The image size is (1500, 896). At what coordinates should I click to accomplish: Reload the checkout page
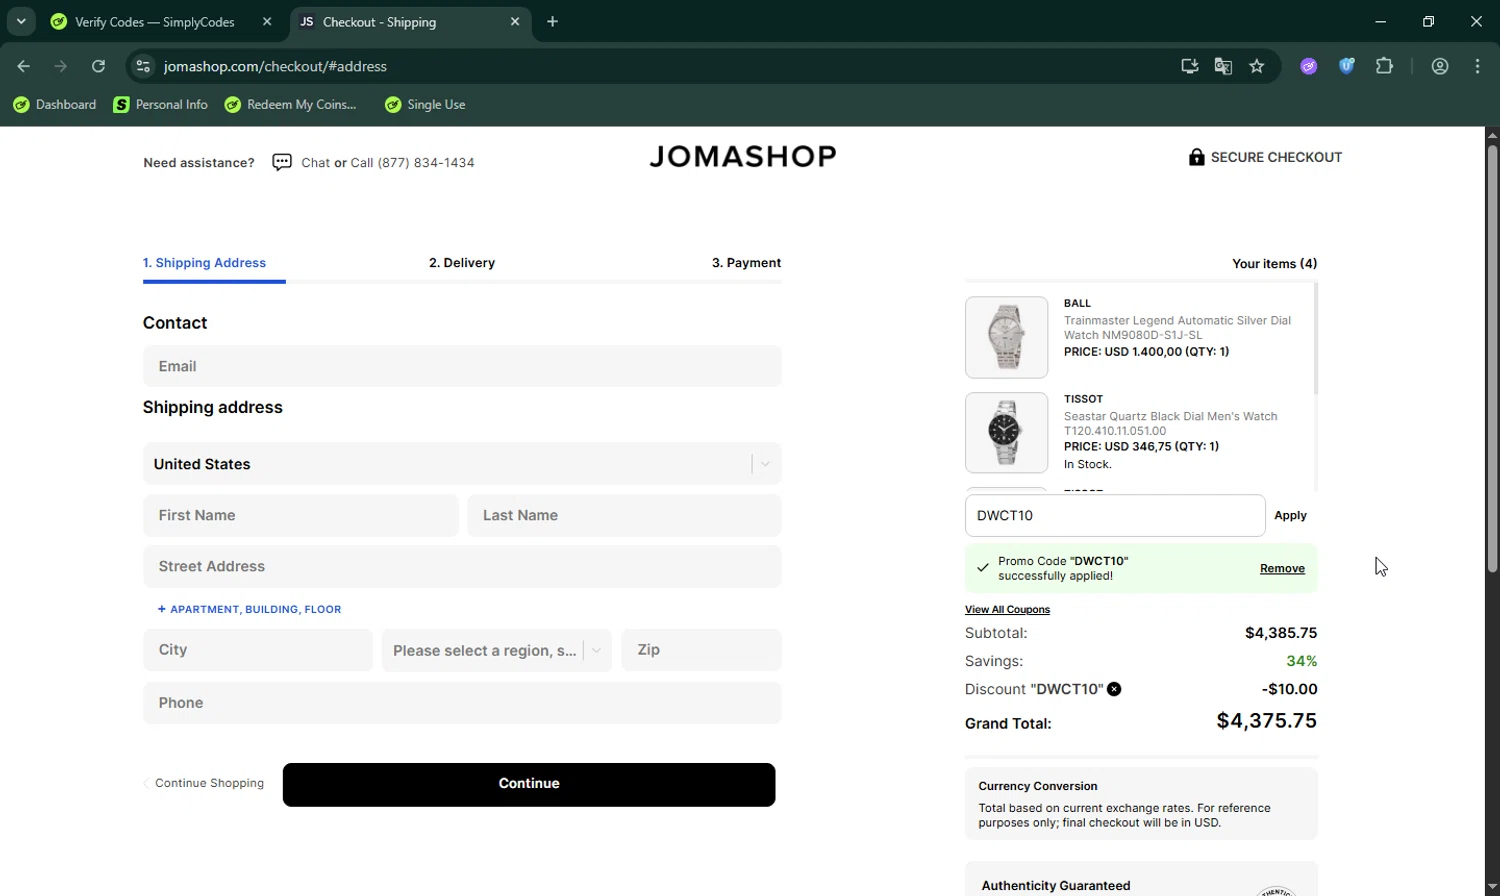tap(98, 66)
